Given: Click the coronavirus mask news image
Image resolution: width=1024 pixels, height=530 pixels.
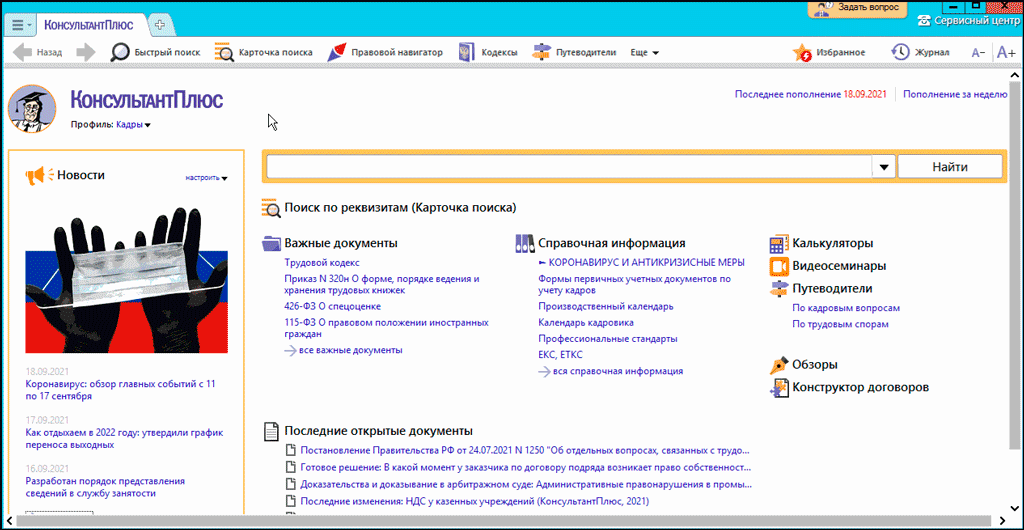Looking at the screenshot, I should [x=126, y=278].
